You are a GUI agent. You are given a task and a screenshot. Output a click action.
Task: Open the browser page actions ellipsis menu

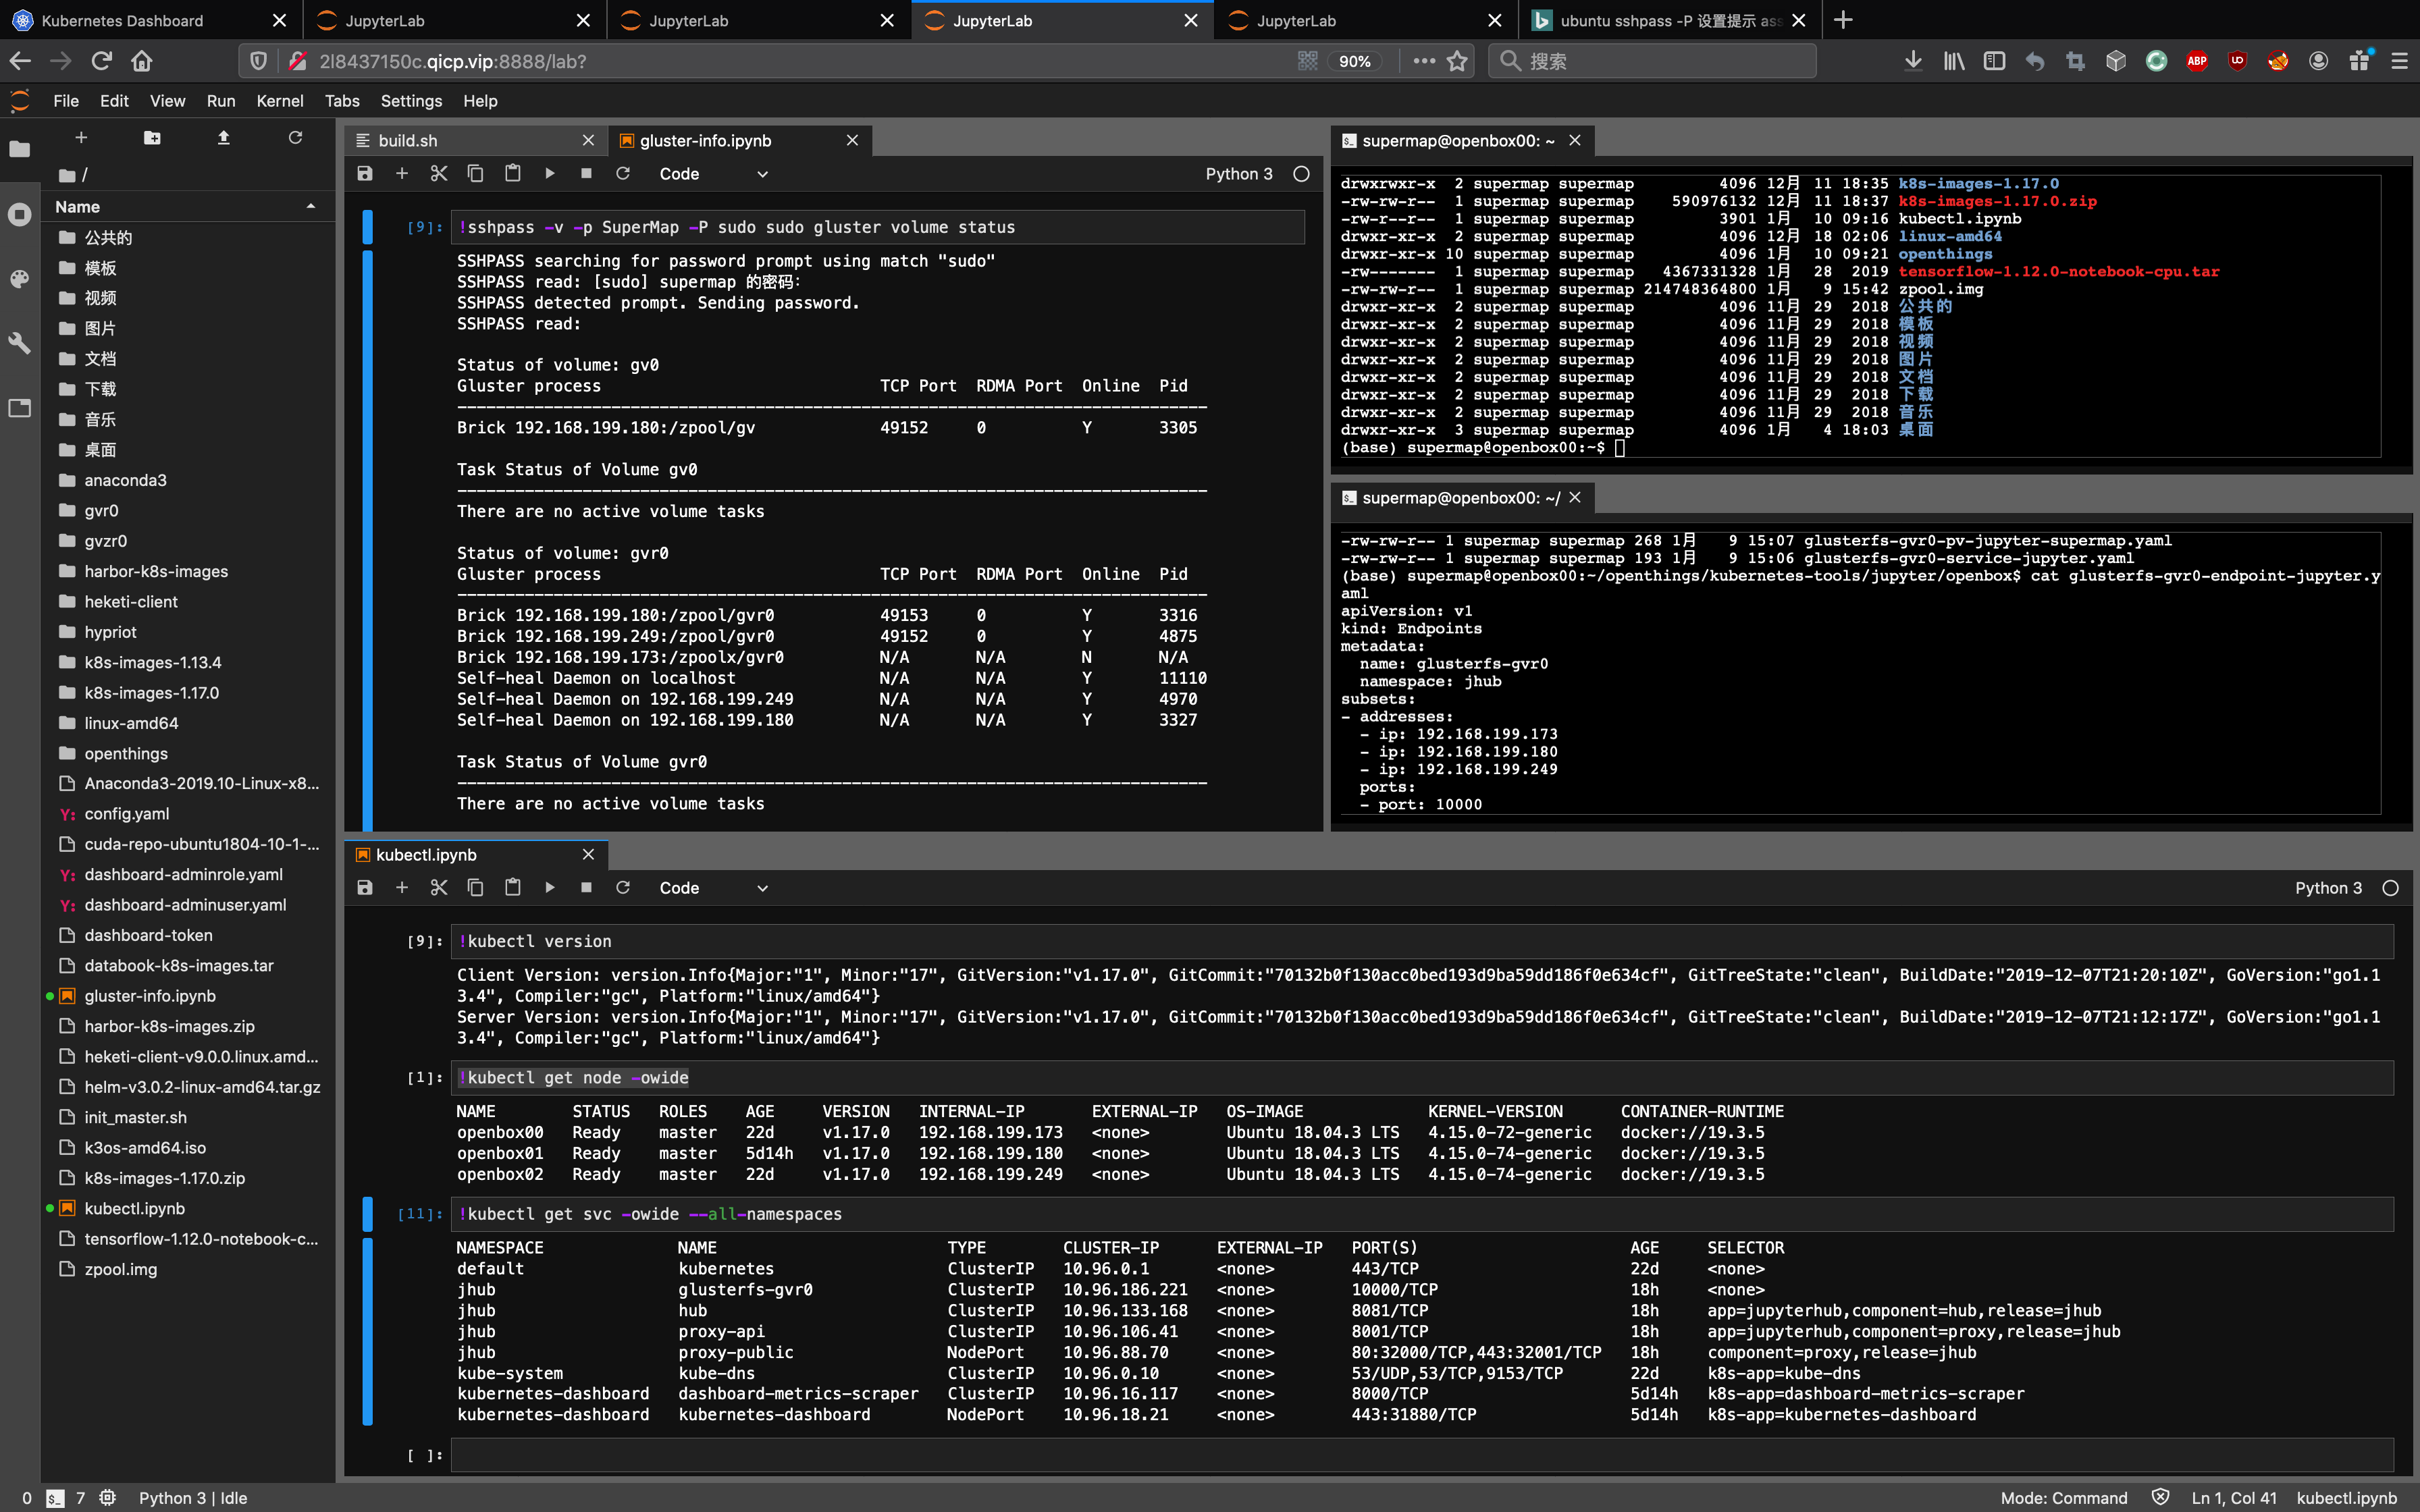coord(1424,61)
